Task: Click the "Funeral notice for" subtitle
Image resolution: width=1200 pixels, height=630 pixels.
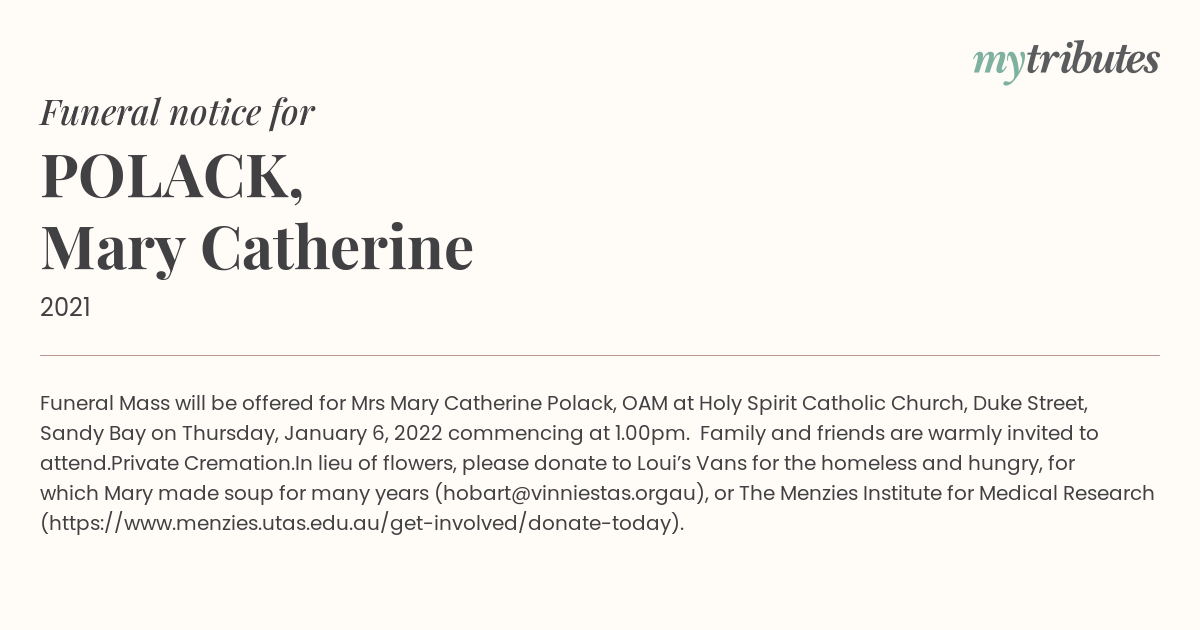Action: coord(177,112)
